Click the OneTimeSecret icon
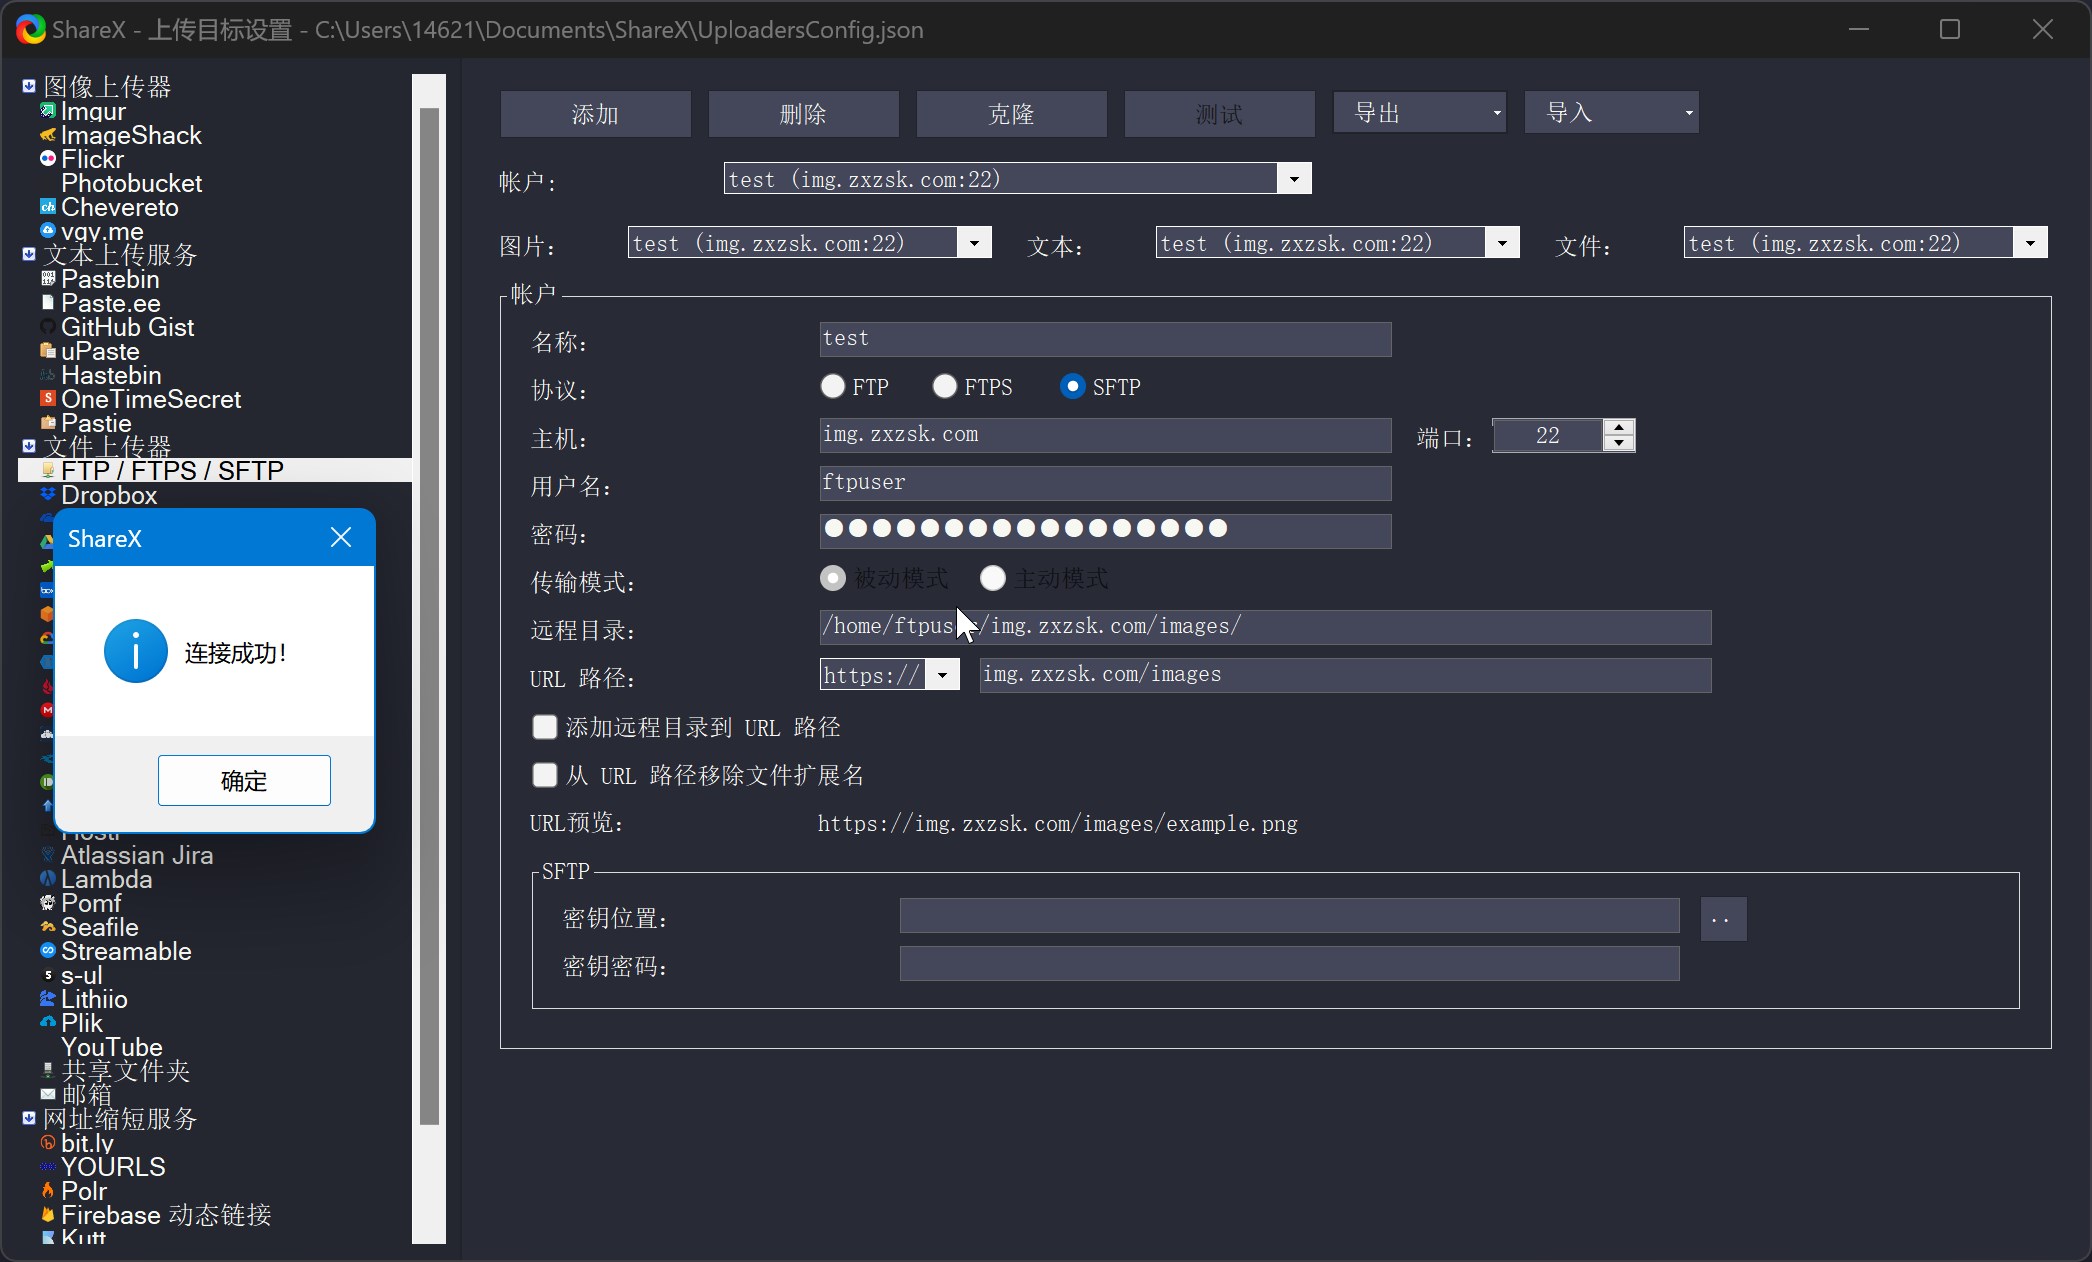Screen dimensions: 2092x1262 [47, 398]
